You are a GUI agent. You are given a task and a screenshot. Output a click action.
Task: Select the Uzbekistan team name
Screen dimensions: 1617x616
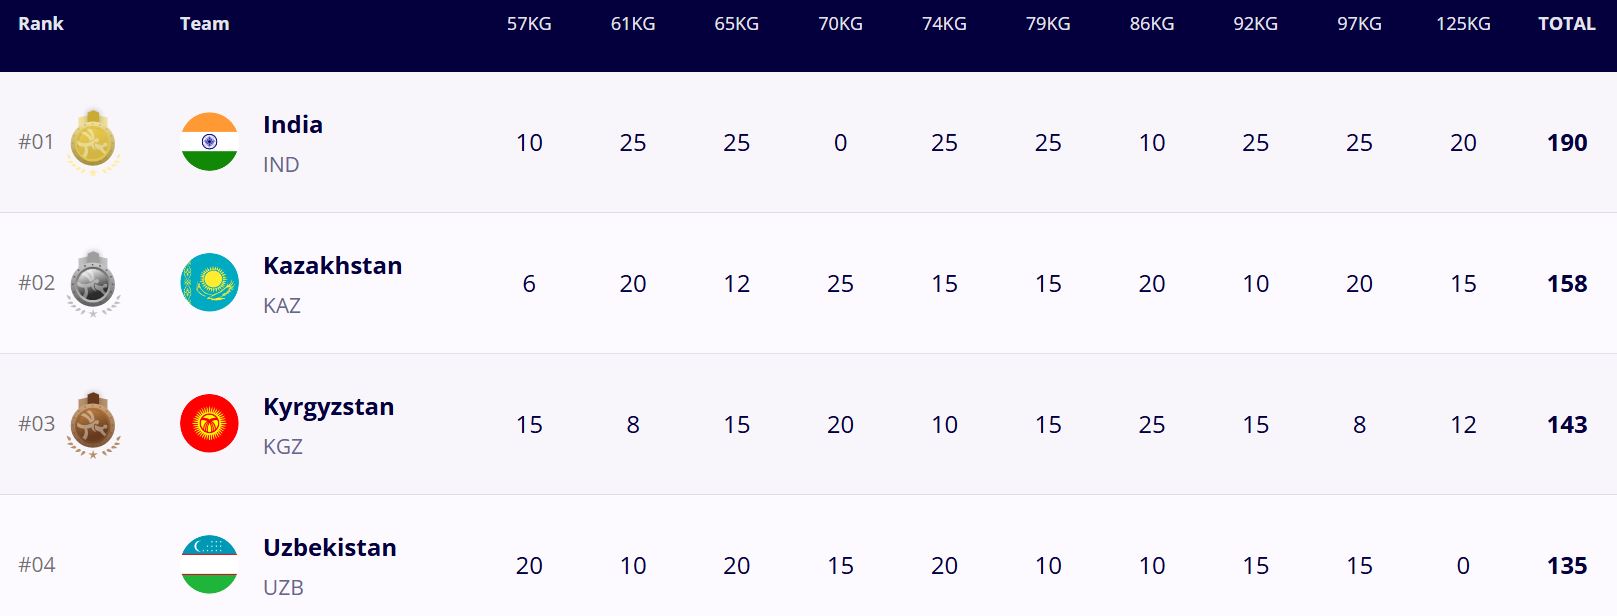[x=329, y=548]
